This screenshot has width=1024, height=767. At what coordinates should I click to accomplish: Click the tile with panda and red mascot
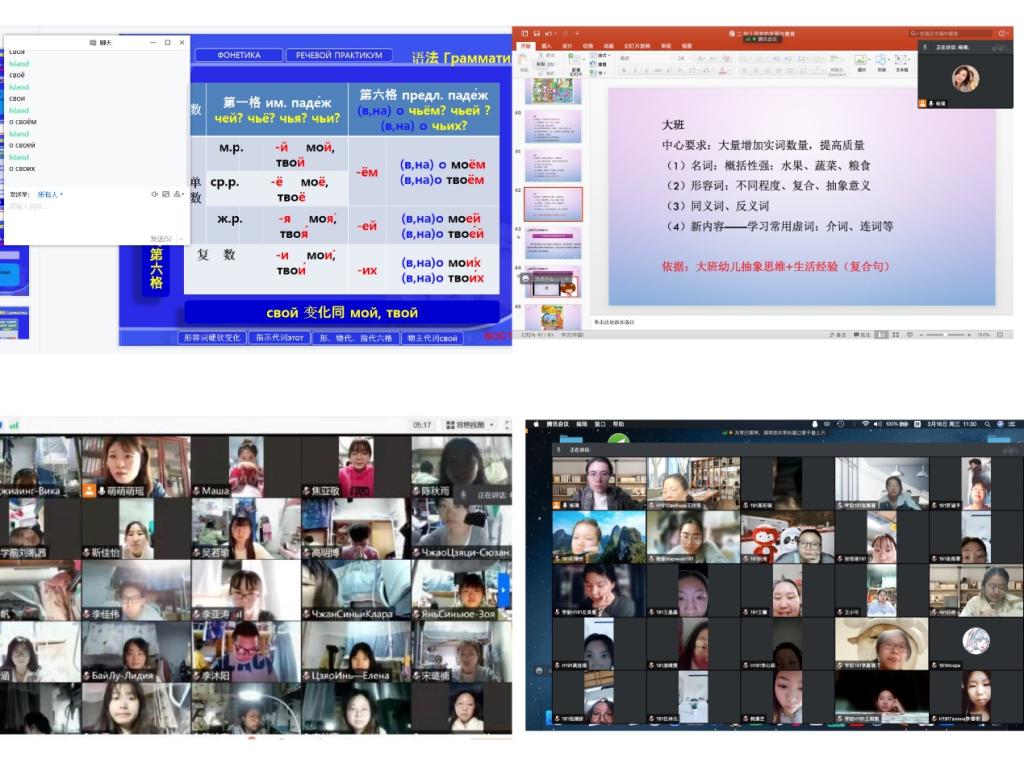(787, 537)
